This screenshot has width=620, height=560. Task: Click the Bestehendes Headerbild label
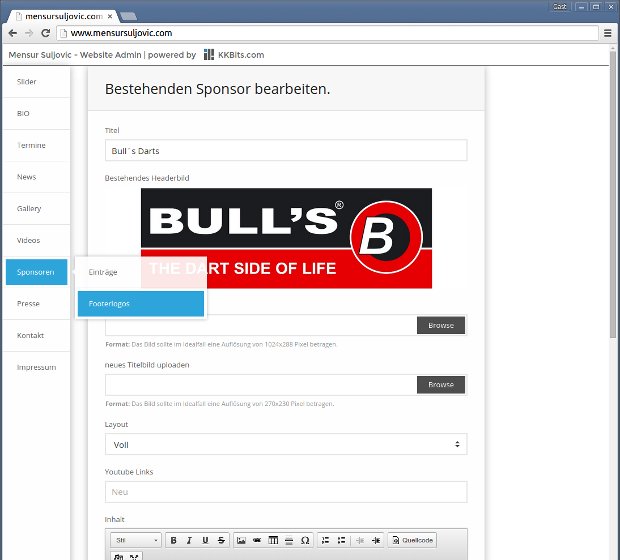(x=147, y=178)
